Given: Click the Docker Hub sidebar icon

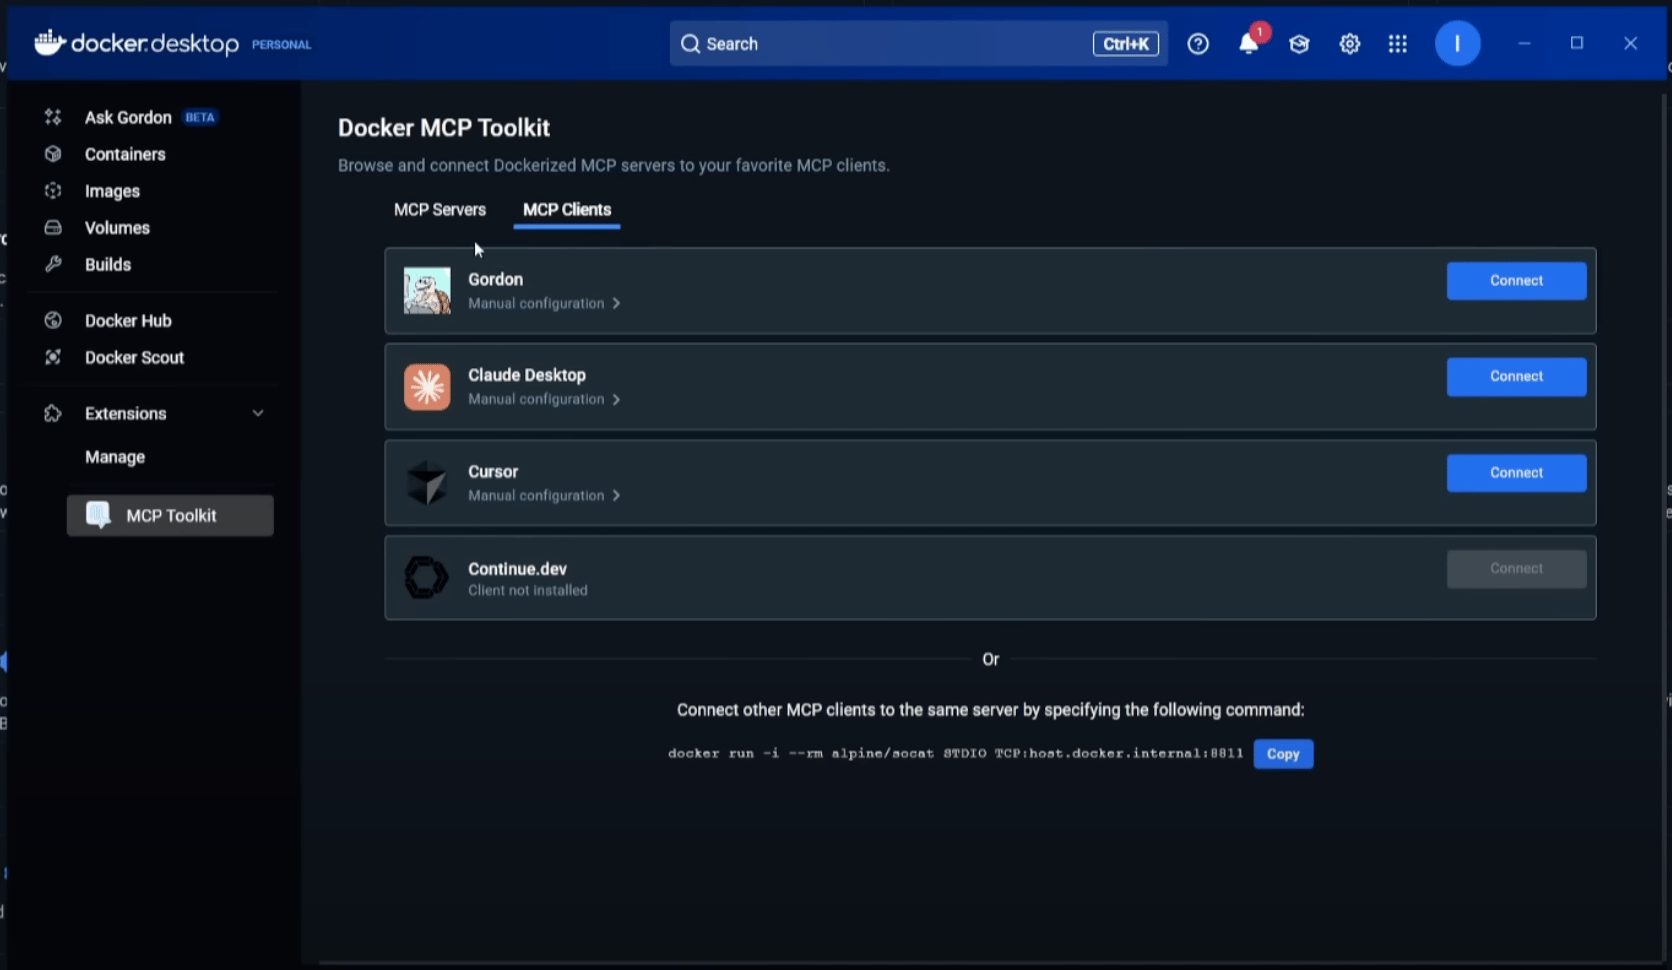Looking at the screenshot, I should point(53,320).
